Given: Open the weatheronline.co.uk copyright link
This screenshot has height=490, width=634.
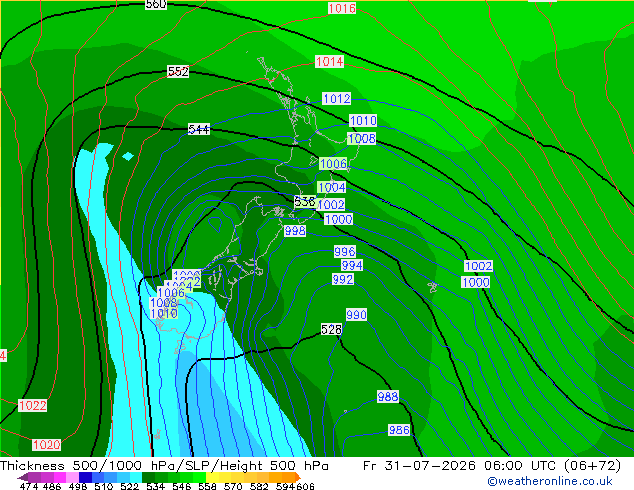Looking at the screenshot, I should pos(549,481).
